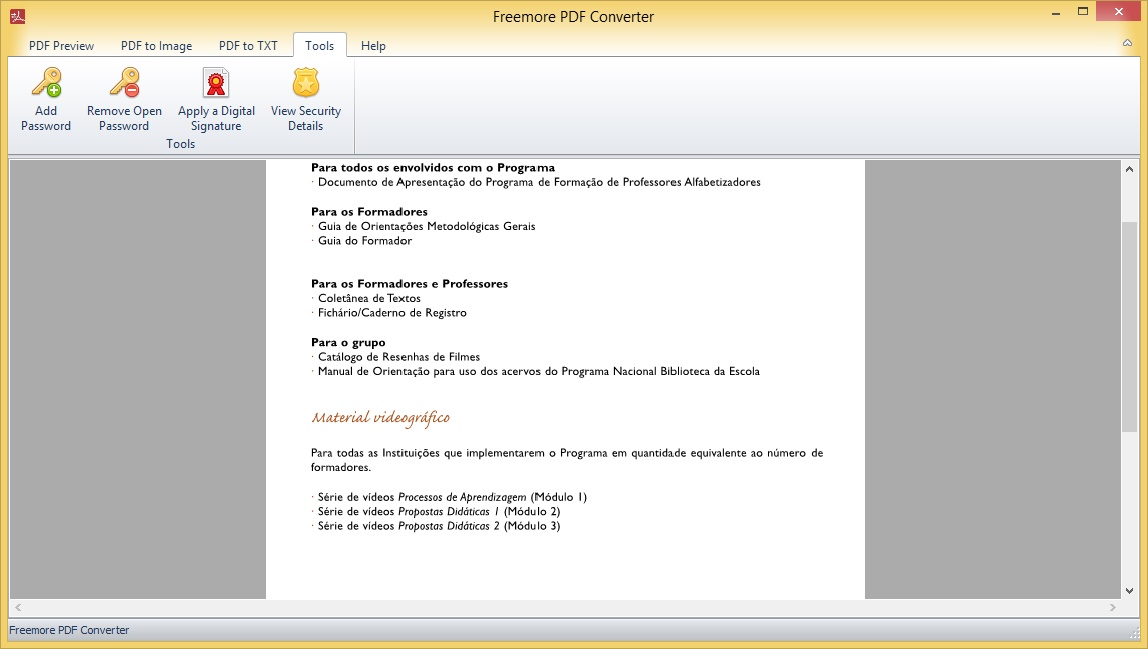Close the Freemore PDF Converter window
The width and height of the screenshot is (1148, 649).
click(x=1119, y=12)
